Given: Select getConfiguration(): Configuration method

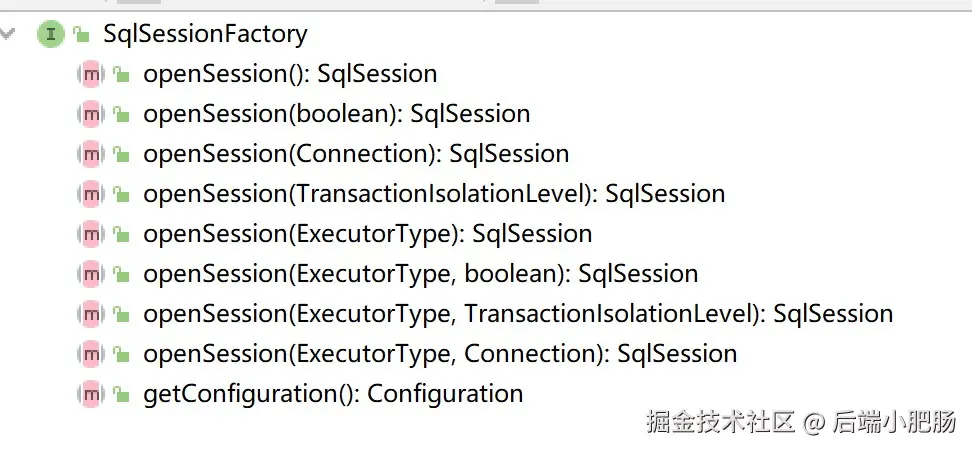Looking at the screenshot, I should [333, 394].
